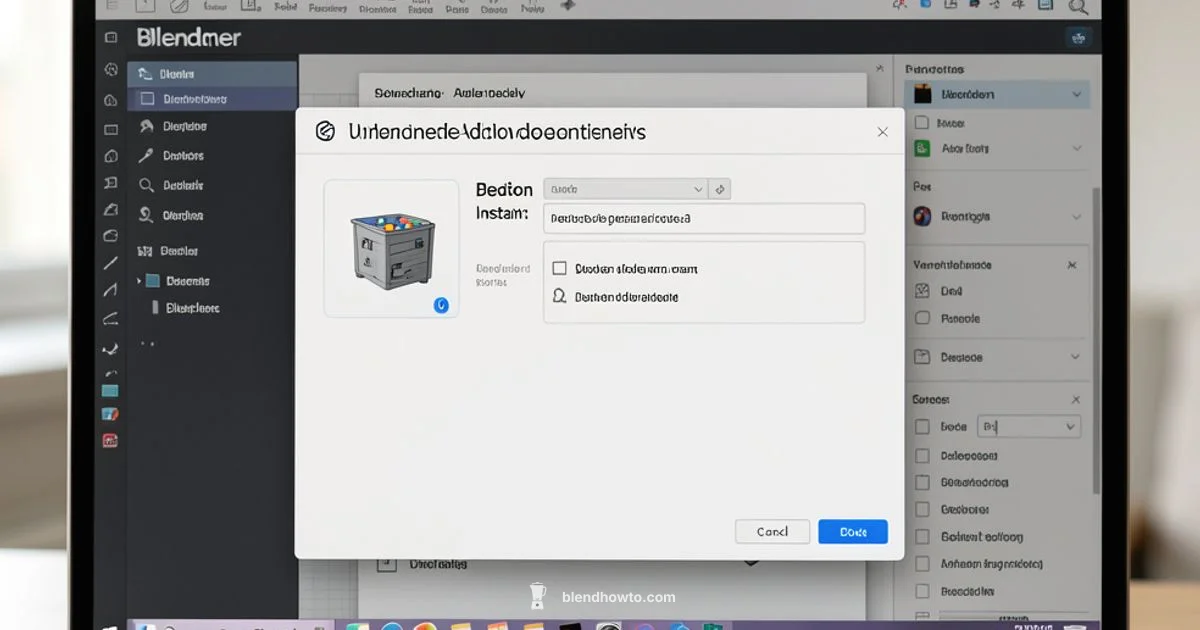The width and height of the screenshot is (1200, 630).
Task: Check the box beside the small input field
Action: coord(921,426)
